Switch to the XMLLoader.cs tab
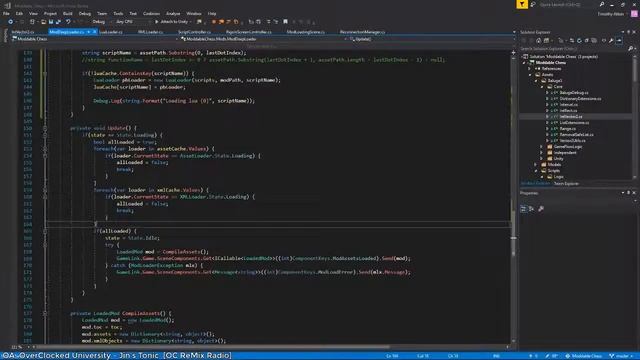The width and height of the screenshot is (640, 360). point(150,32)
